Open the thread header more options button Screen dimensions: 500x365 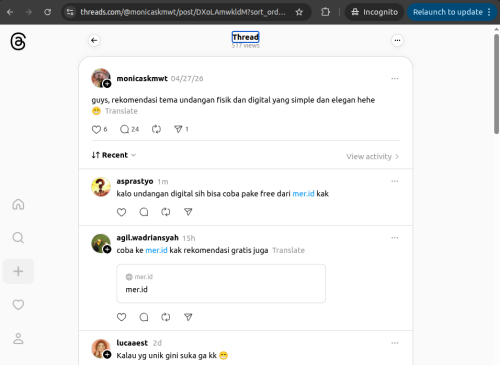click(x=397, y=40)
